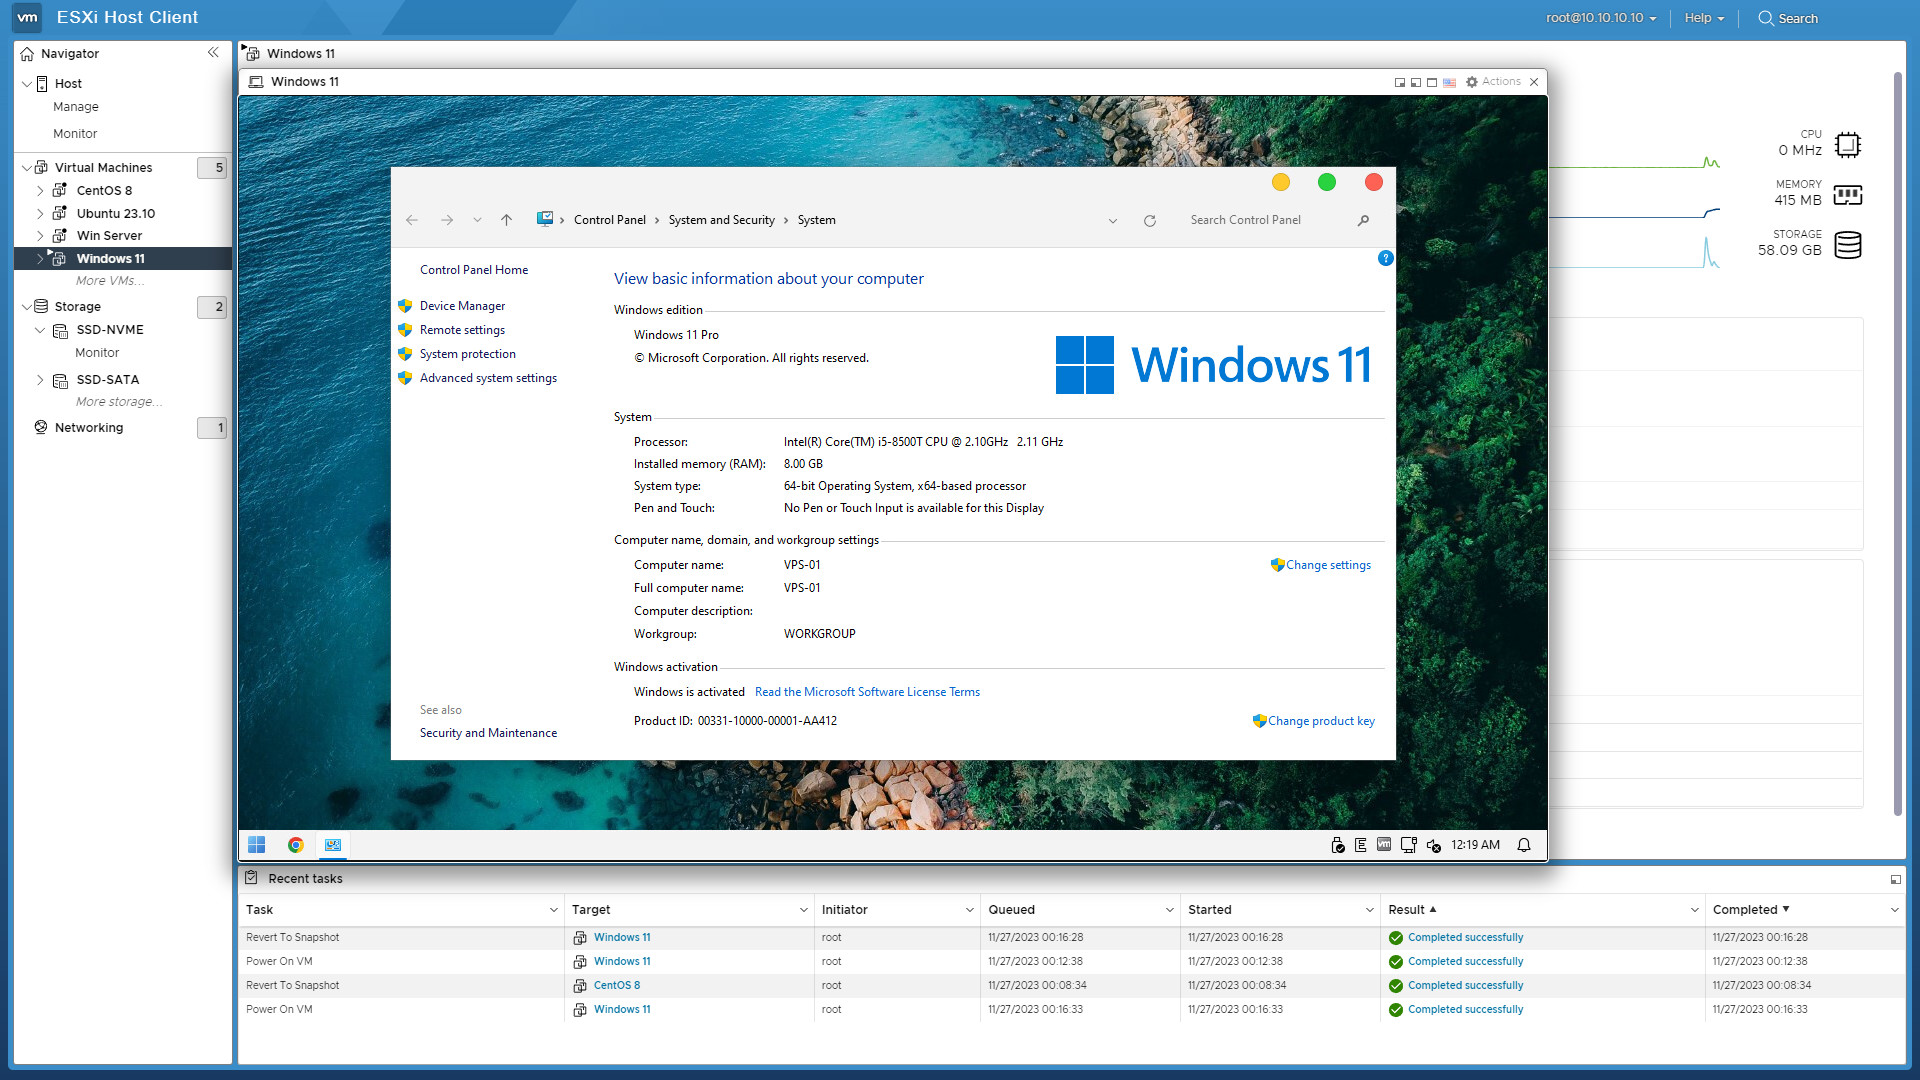This screenshot has width=1920, height=1080.
Task: Expand the SSD-SATA datastore node
Action: tap(40, 380)
